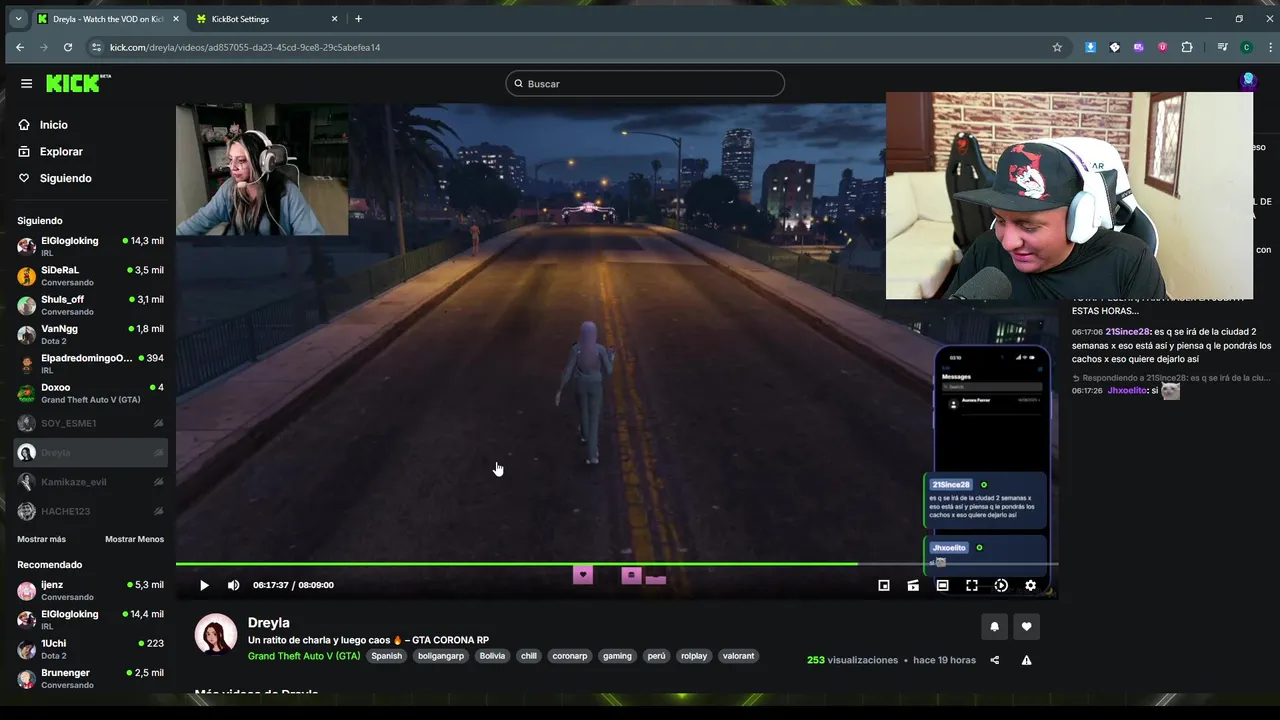Create a clip with clapperboard icon
The width and height of the screenshot is (1280, 720).
[x=913, y=585]
